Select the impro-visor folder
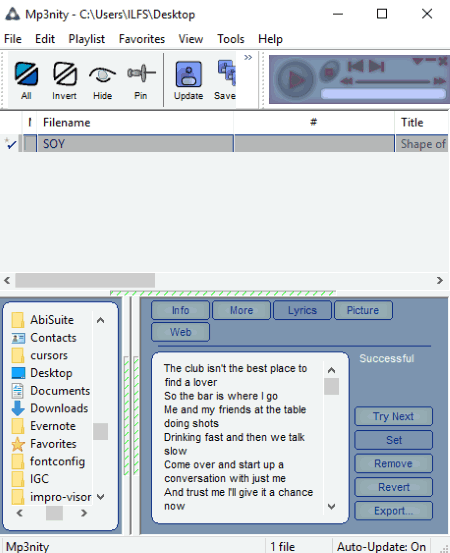Screen dimensions: 450x553 (51, 497)
